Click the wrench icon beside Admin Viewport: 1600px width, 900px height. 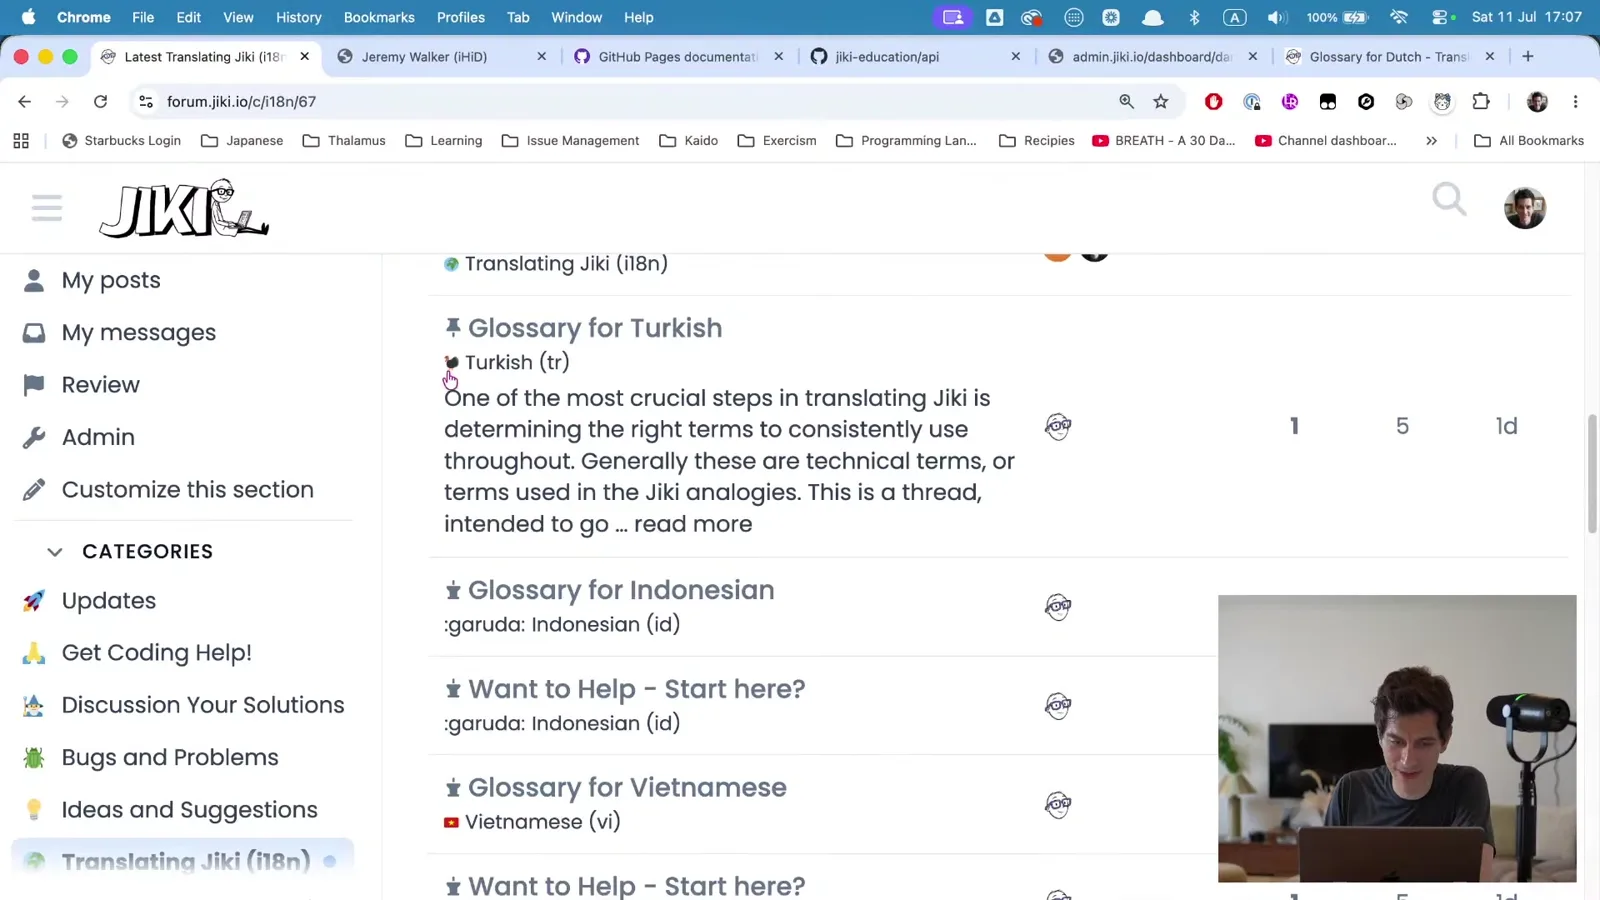[34, 437]
